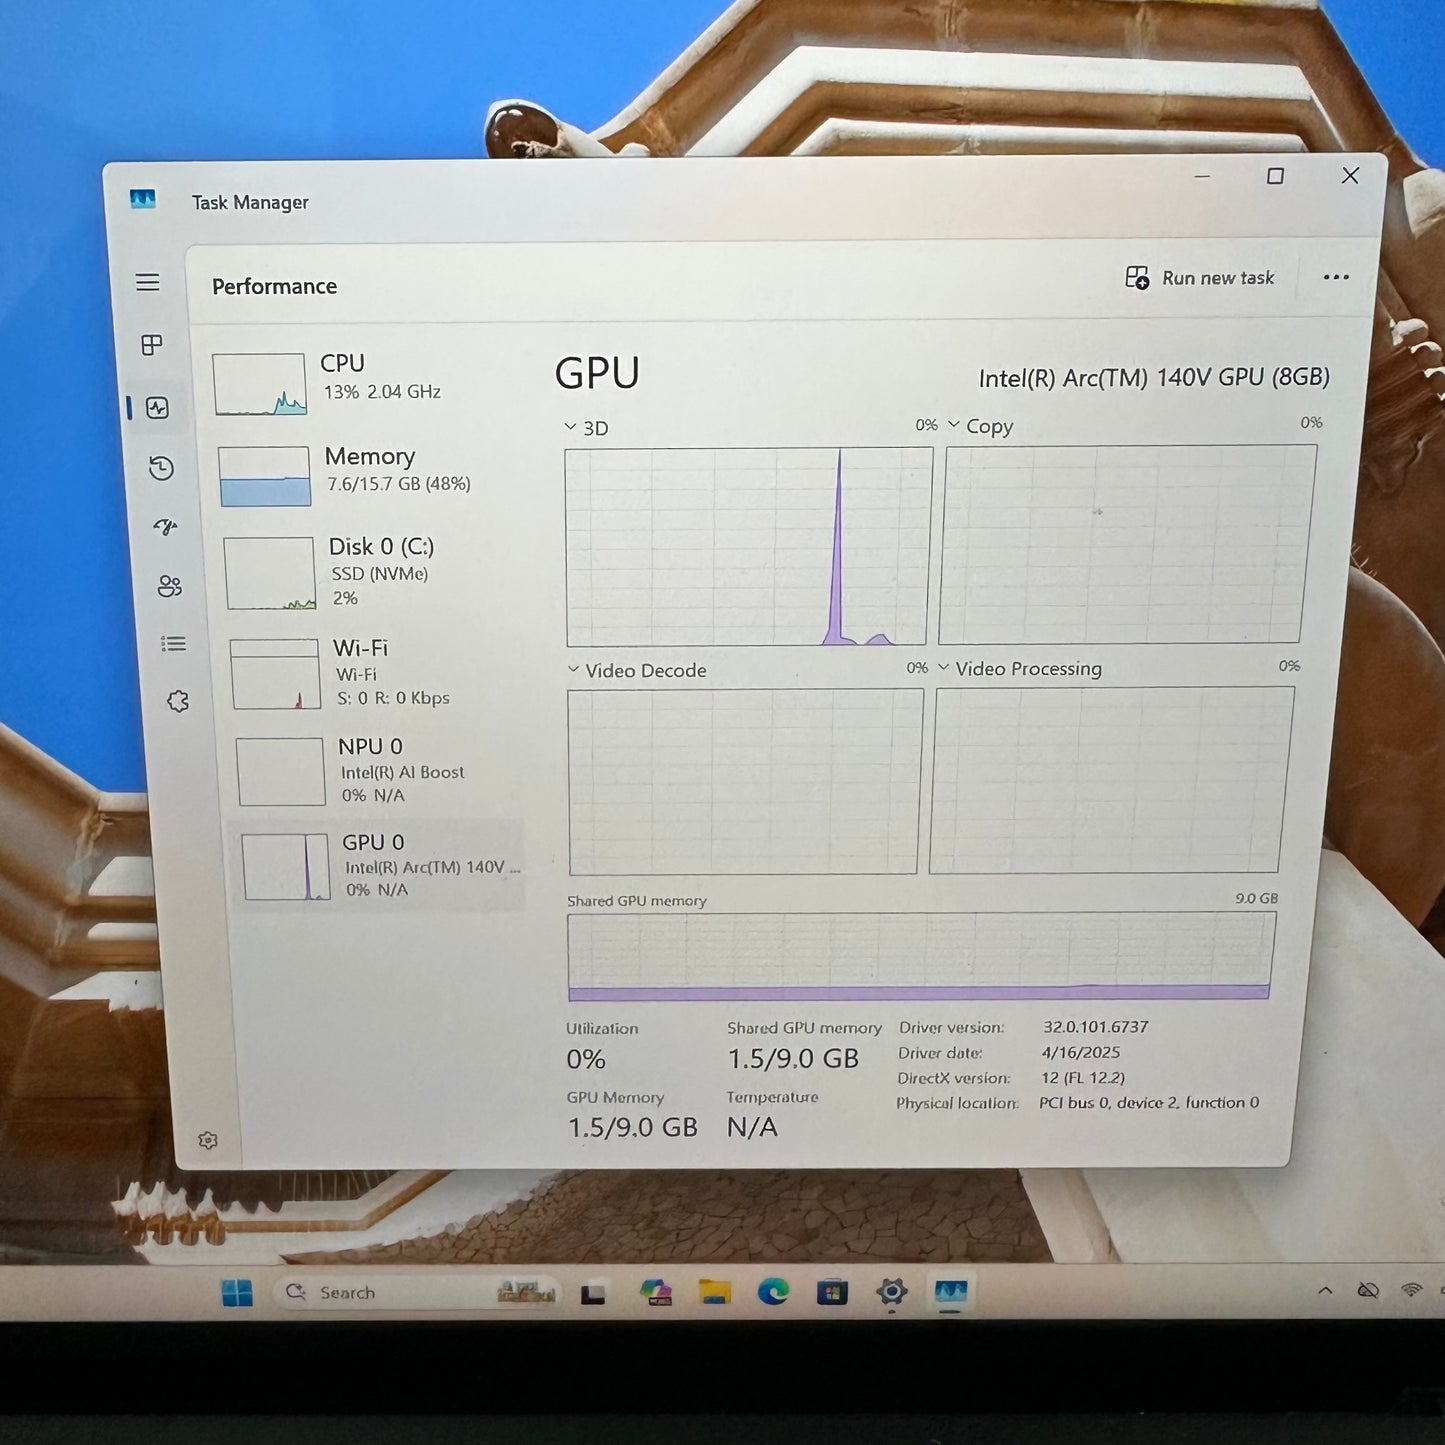Click "PCI bus 0, device 2, function 0"

(1149, 1102)
